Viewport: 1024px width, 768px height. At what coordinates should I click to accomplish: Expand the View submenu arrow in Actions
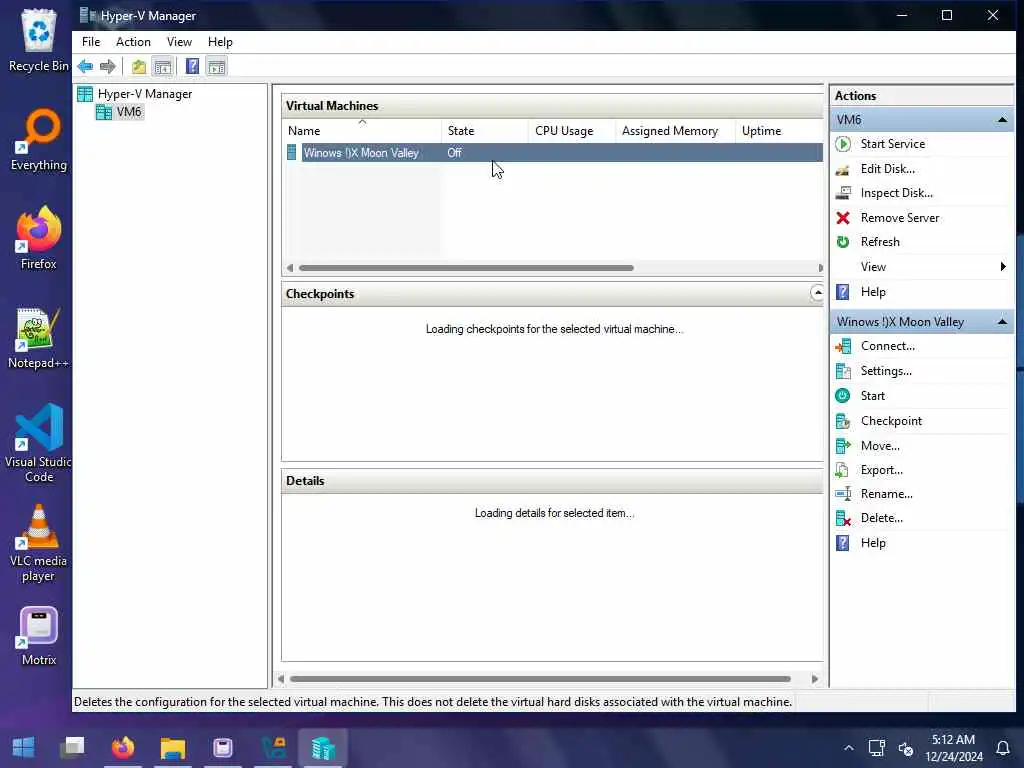click(x=1003, y=266)
